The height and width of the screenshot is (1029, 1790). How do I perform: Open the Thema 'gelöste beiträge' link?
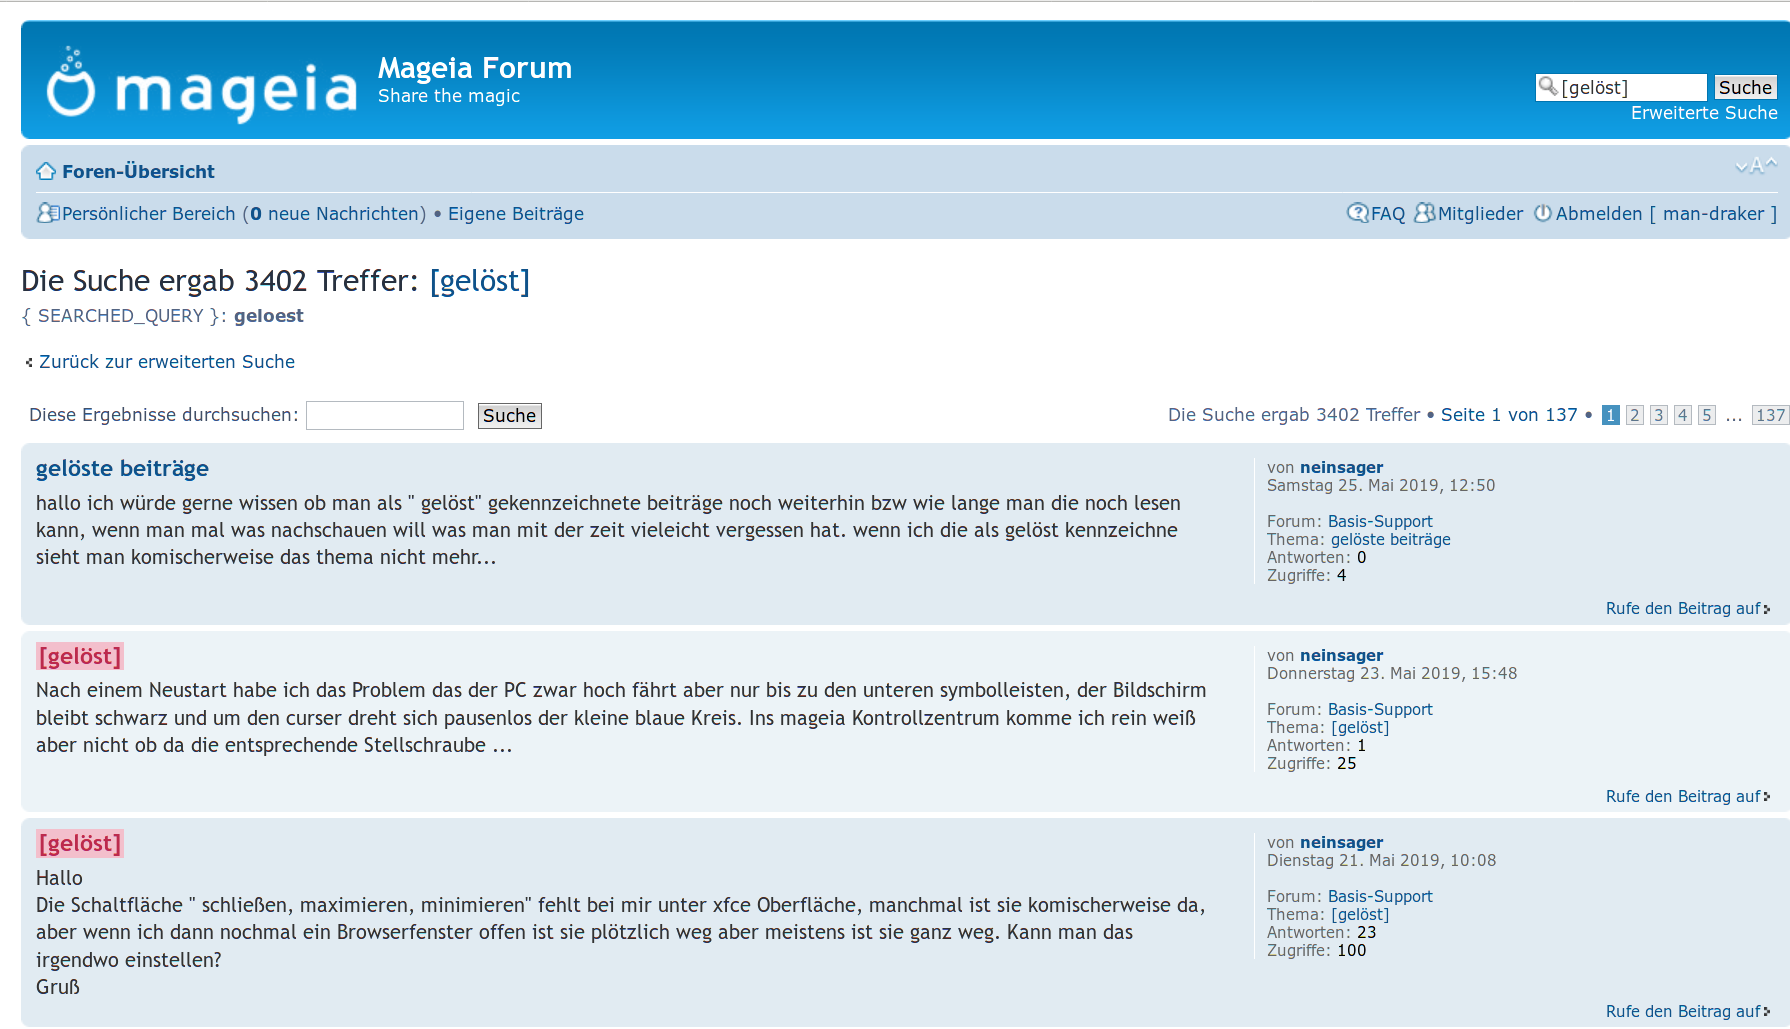click(x=1390, y=540)
